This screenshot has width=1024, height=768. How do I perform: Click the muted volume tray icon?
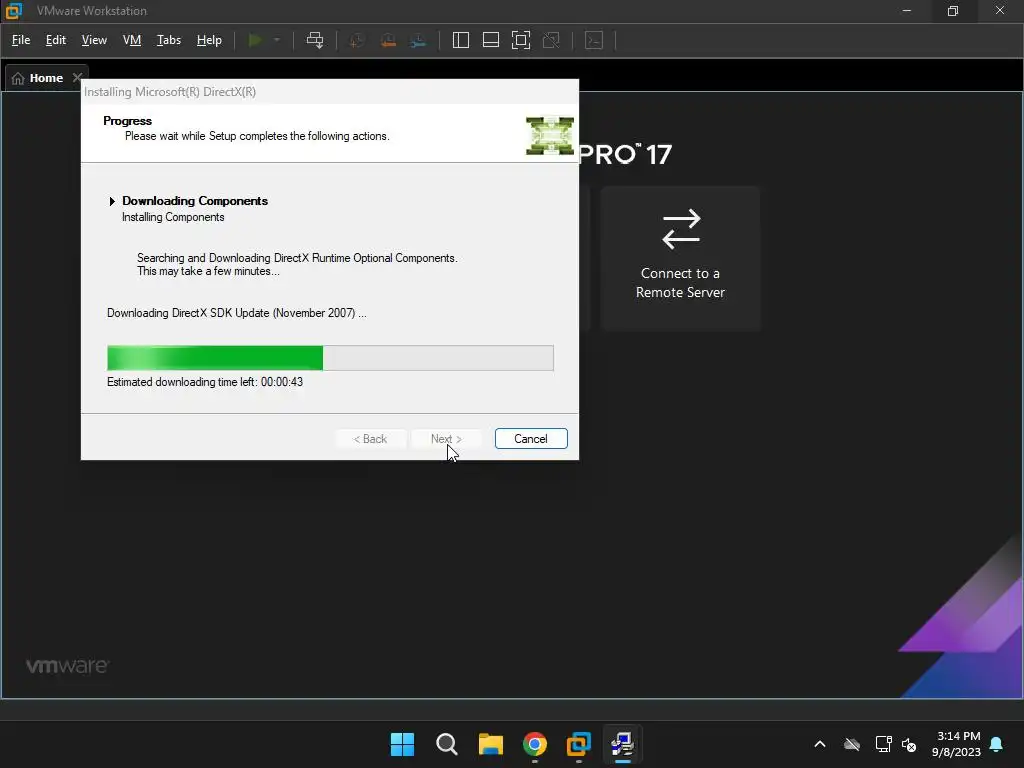908,744
